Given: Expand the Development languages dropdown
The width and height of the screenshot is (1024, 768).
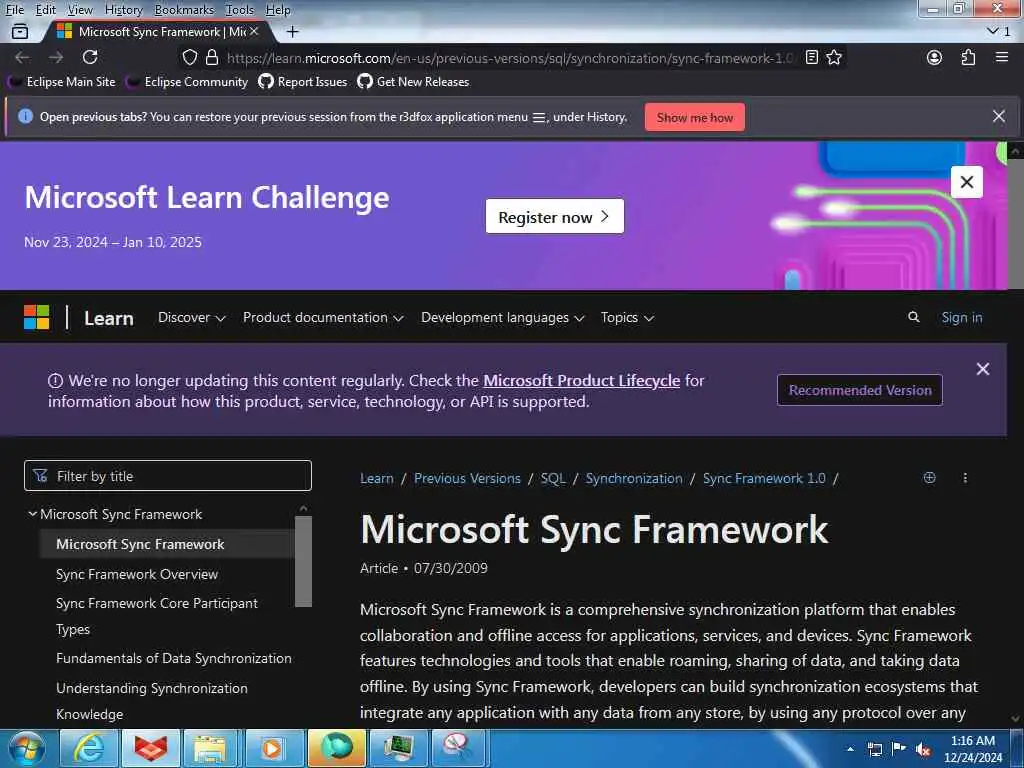Looking at the screenshot, I should (502, 317).
